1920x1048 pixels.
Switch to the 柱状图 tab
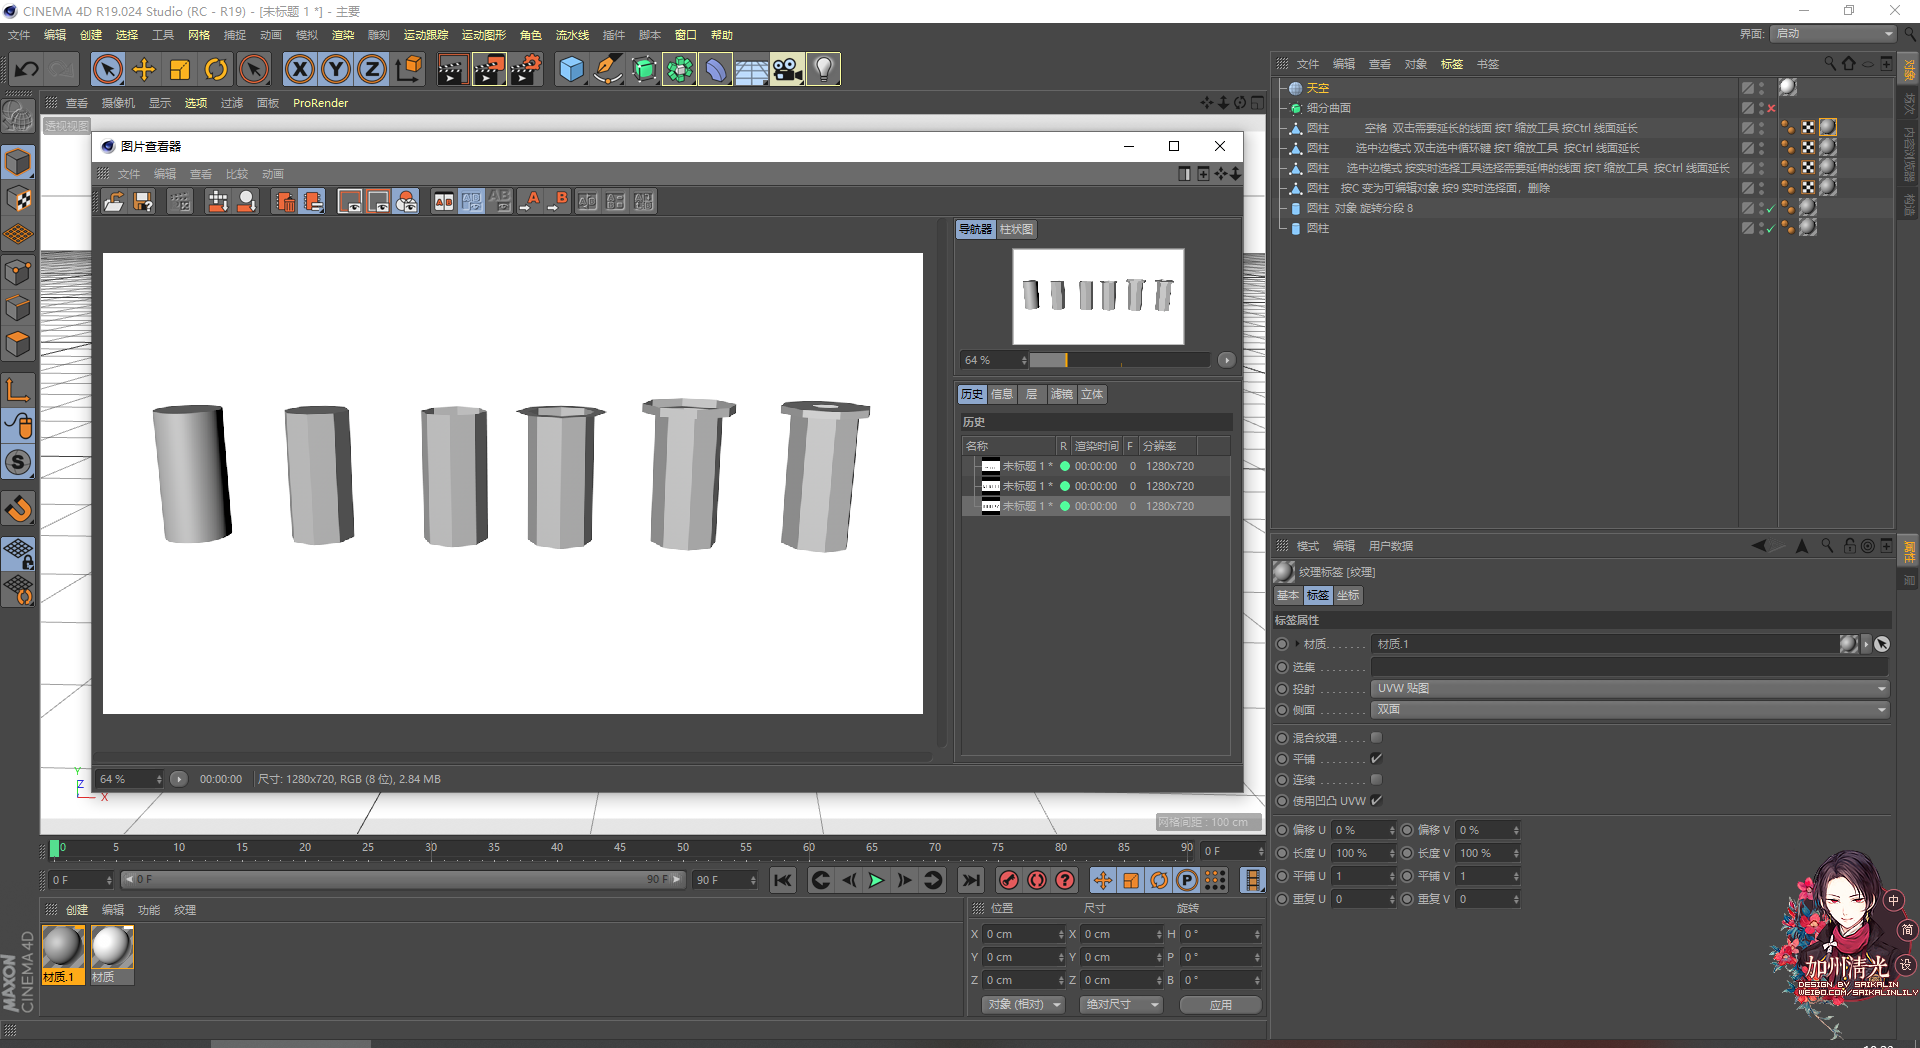tap(1016, 230)
